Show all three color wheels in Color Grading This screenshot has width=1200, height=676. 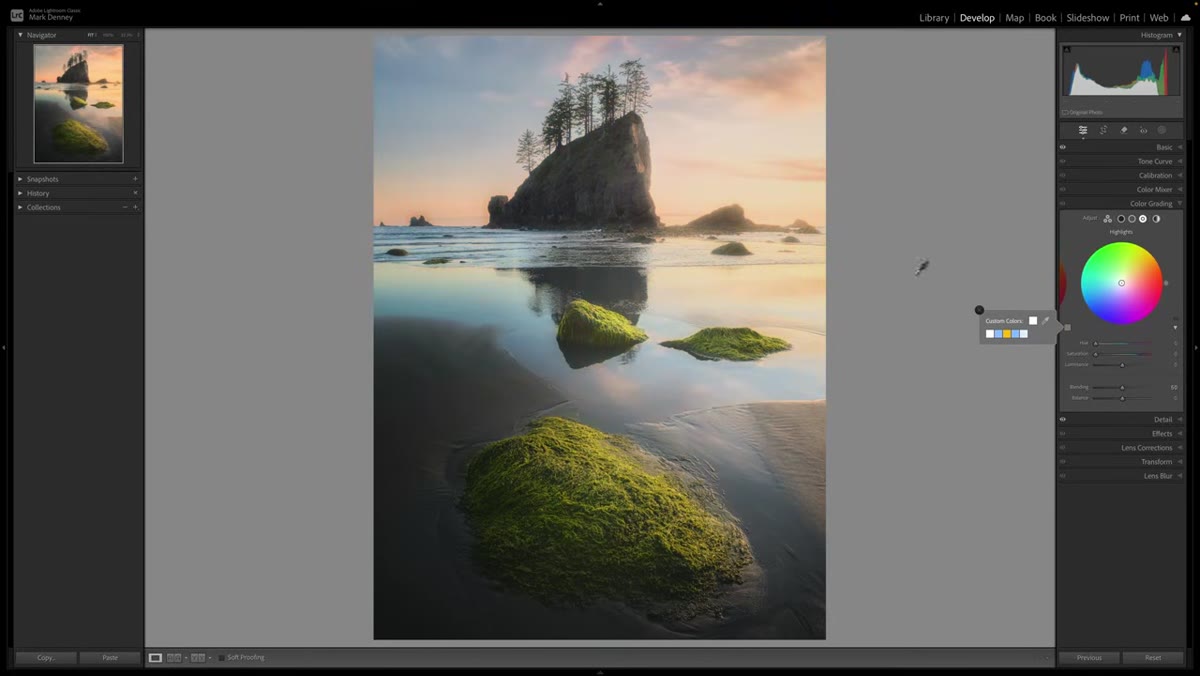tap(1108, 218)
